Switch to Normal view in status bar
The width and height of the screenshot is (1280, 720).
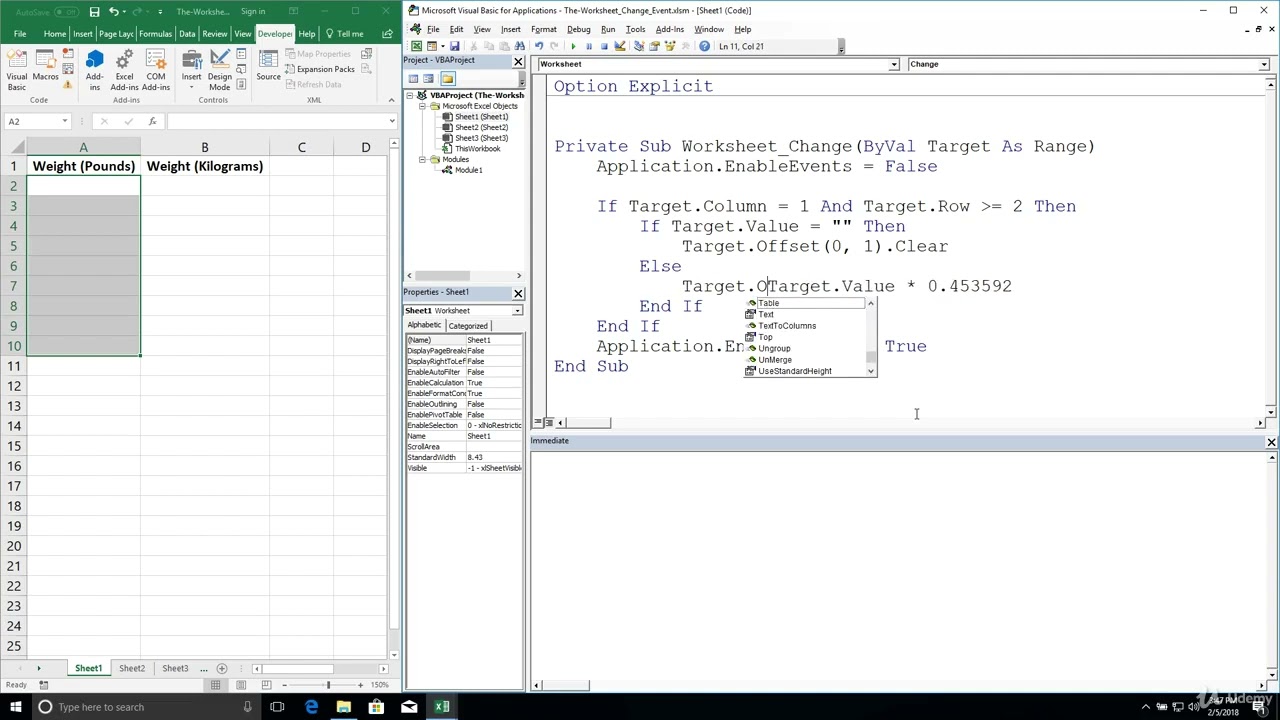(215, 685)
